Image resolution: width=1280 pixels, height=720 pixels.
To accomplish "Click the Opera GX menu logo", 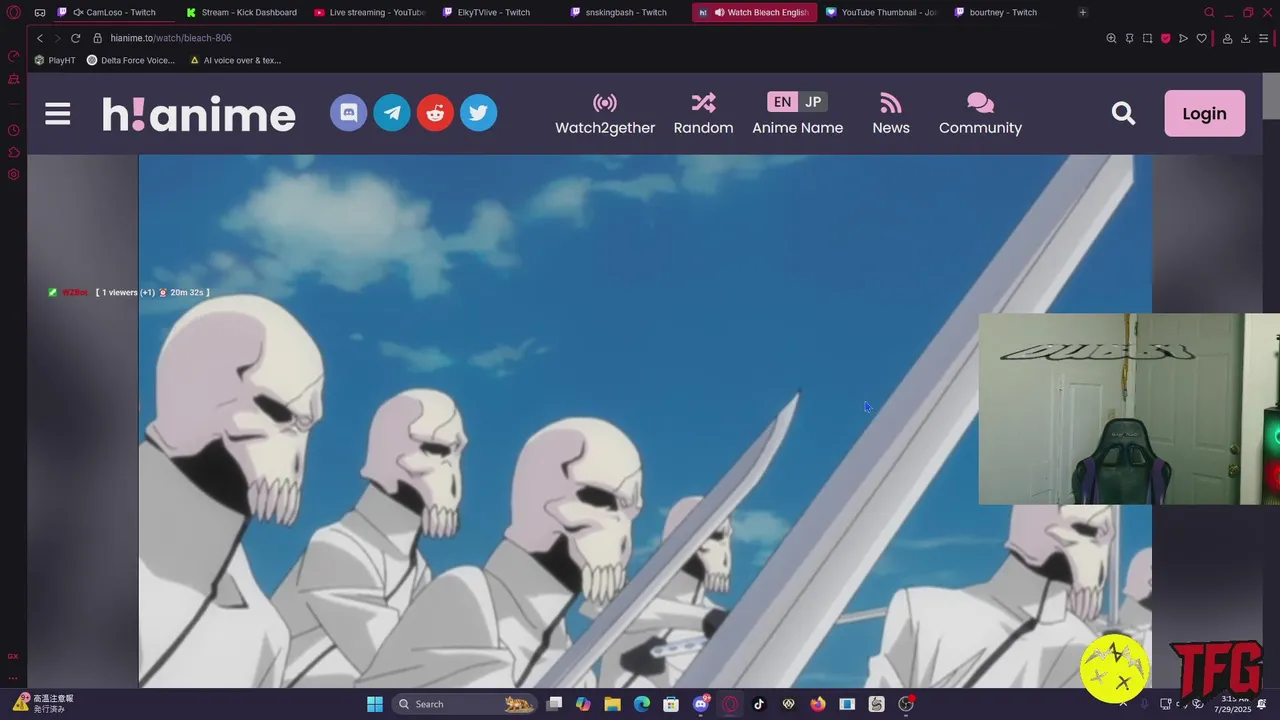I will 13,13.
